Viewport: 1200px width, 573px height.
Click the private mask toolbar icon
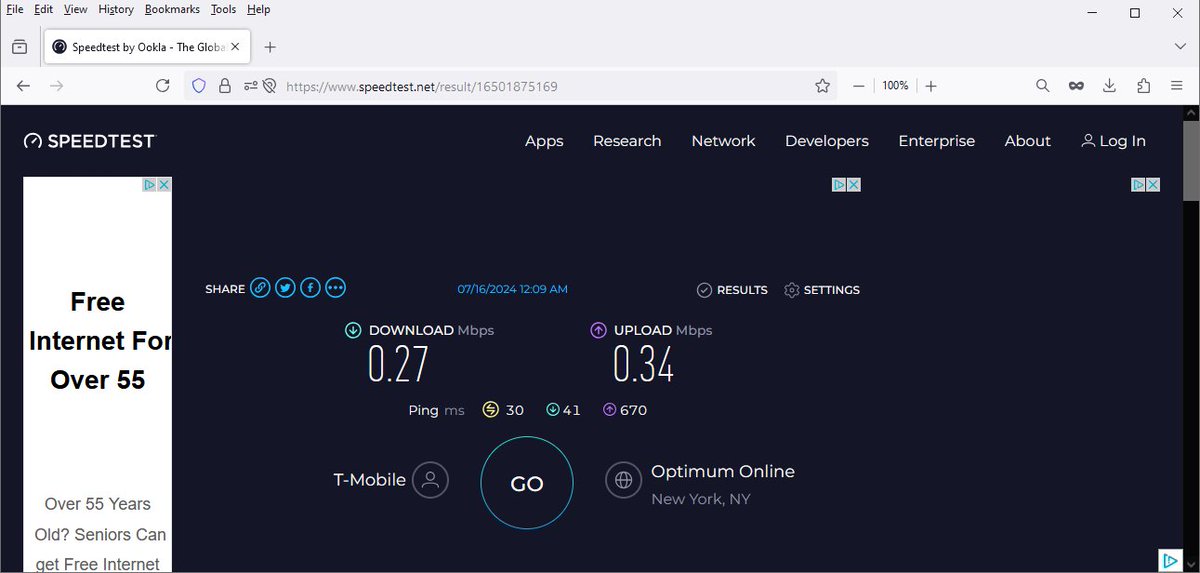tap(1076, 86)
